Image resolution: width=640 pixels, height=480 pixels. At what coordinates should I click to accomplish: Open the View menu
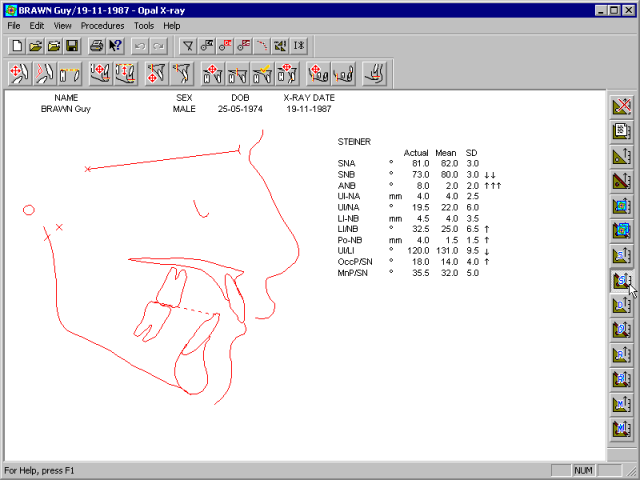pyautogui.click(x=62, y=26)
